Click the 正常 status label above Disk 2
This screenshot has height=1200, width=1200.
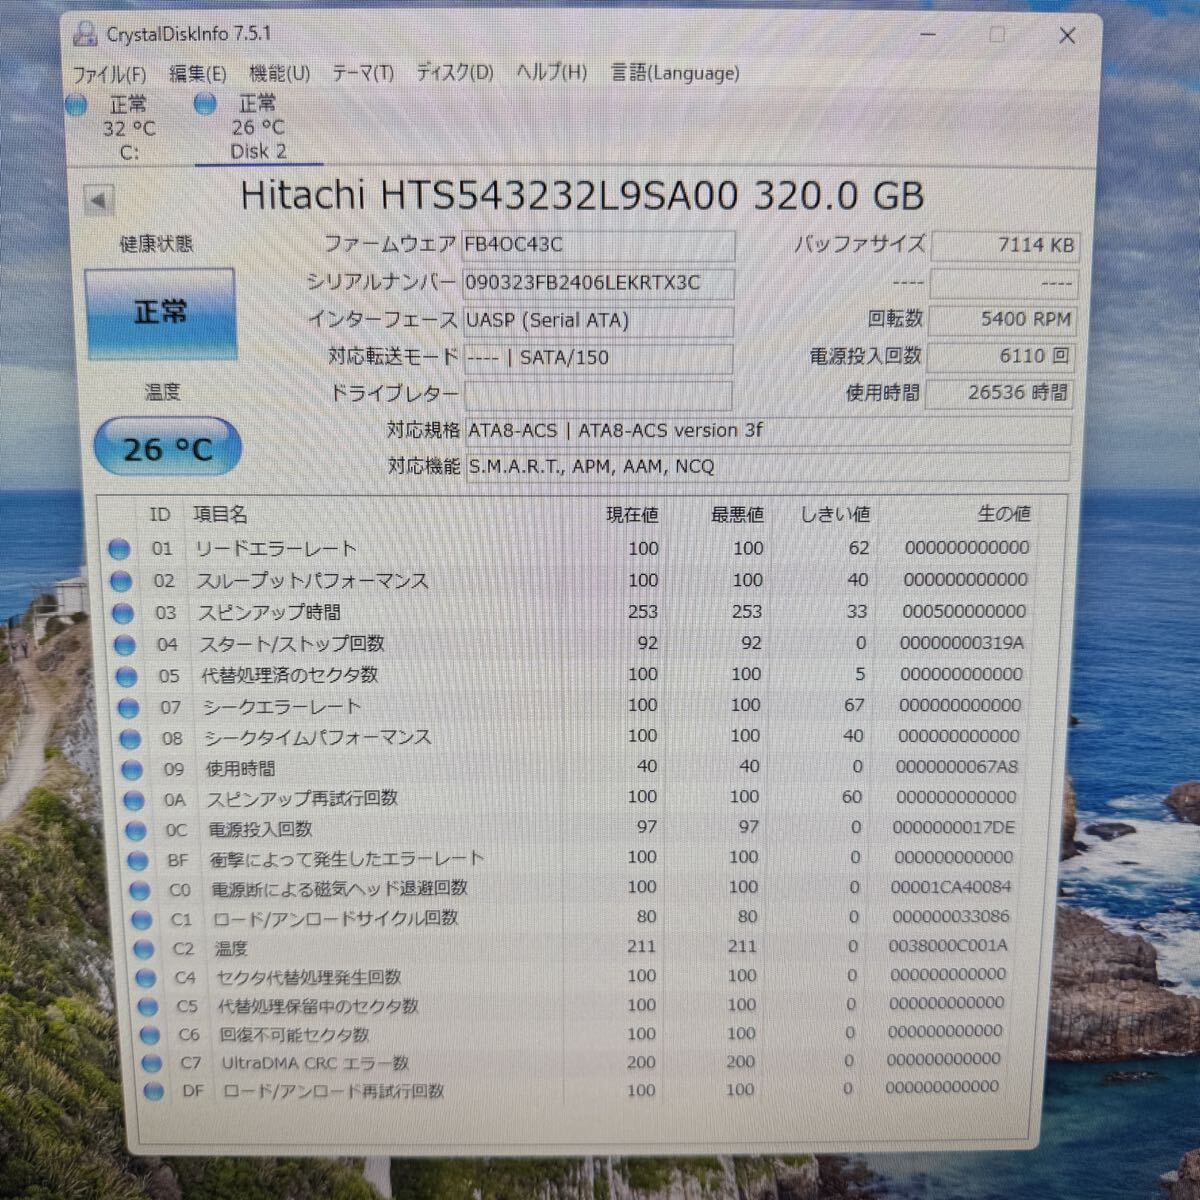click(258, 104)
